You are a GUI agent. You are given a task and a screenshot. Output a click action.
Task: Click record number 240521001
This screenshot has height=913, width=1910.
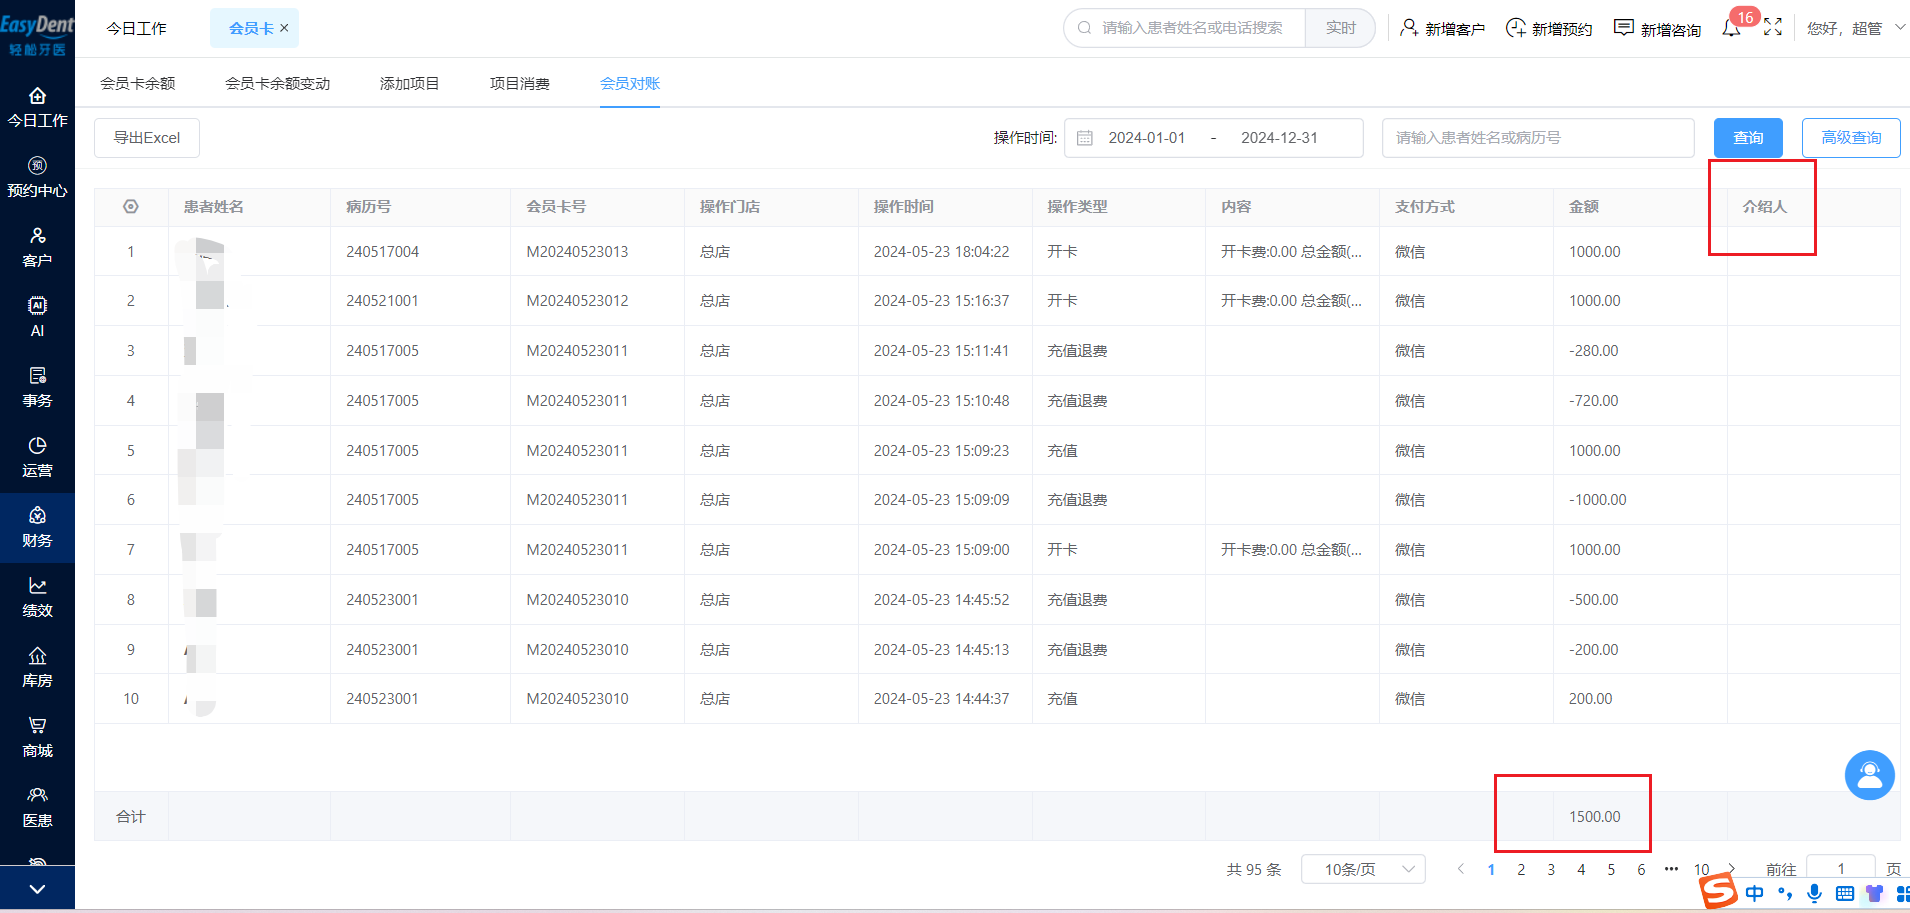(383, 301)
